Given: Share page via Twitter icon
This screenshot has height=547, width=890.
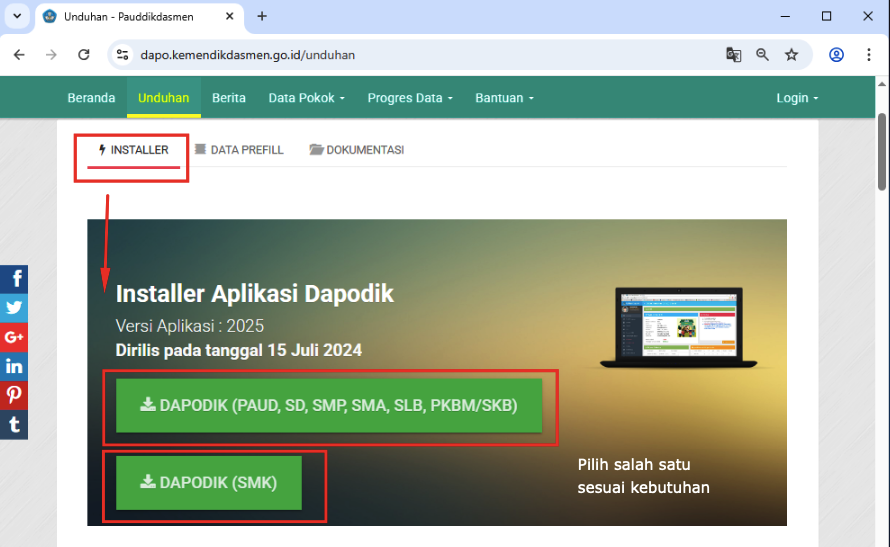Looking at the screenshot, I should pyautogui.click(x=14, y=308).
